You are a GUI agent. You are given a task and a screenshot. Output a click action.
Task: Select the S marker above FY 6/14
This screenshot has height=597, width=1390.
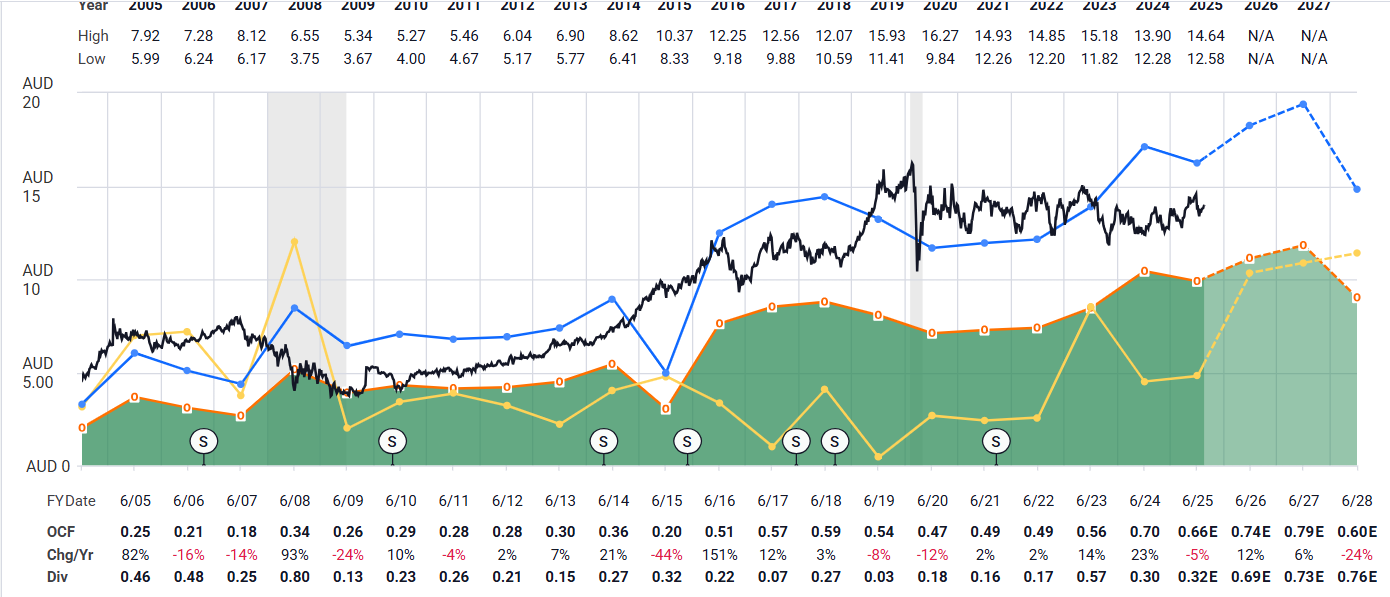pyautogui.click(x=603, y=441)
